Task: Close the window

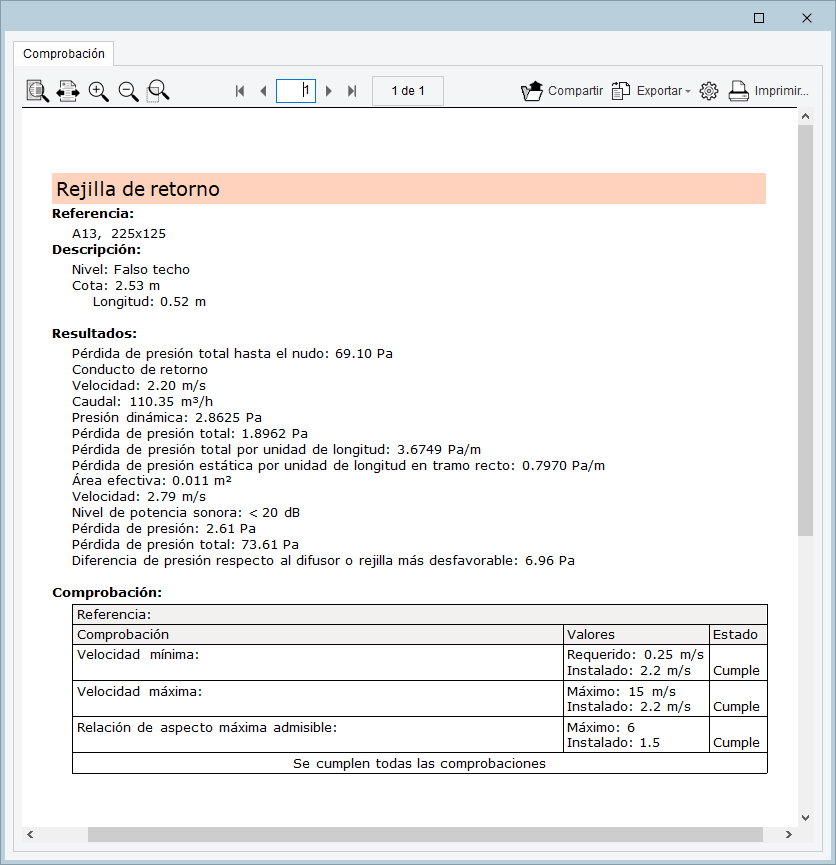Action: pyautogui.click(x=807, y=18)
